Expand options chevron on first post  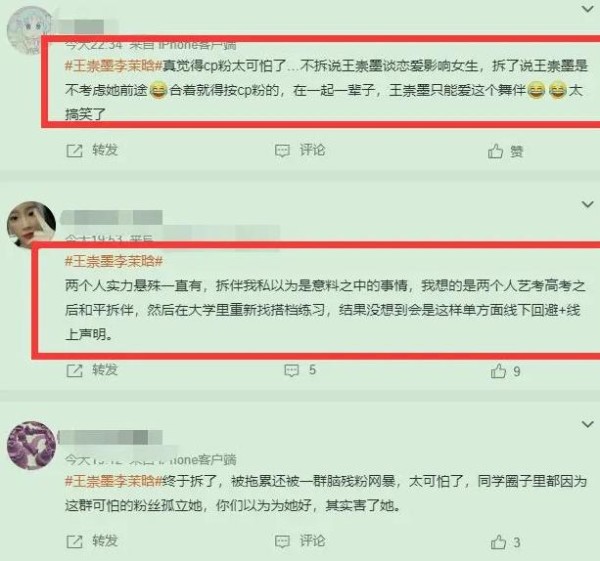click(587, 8)
